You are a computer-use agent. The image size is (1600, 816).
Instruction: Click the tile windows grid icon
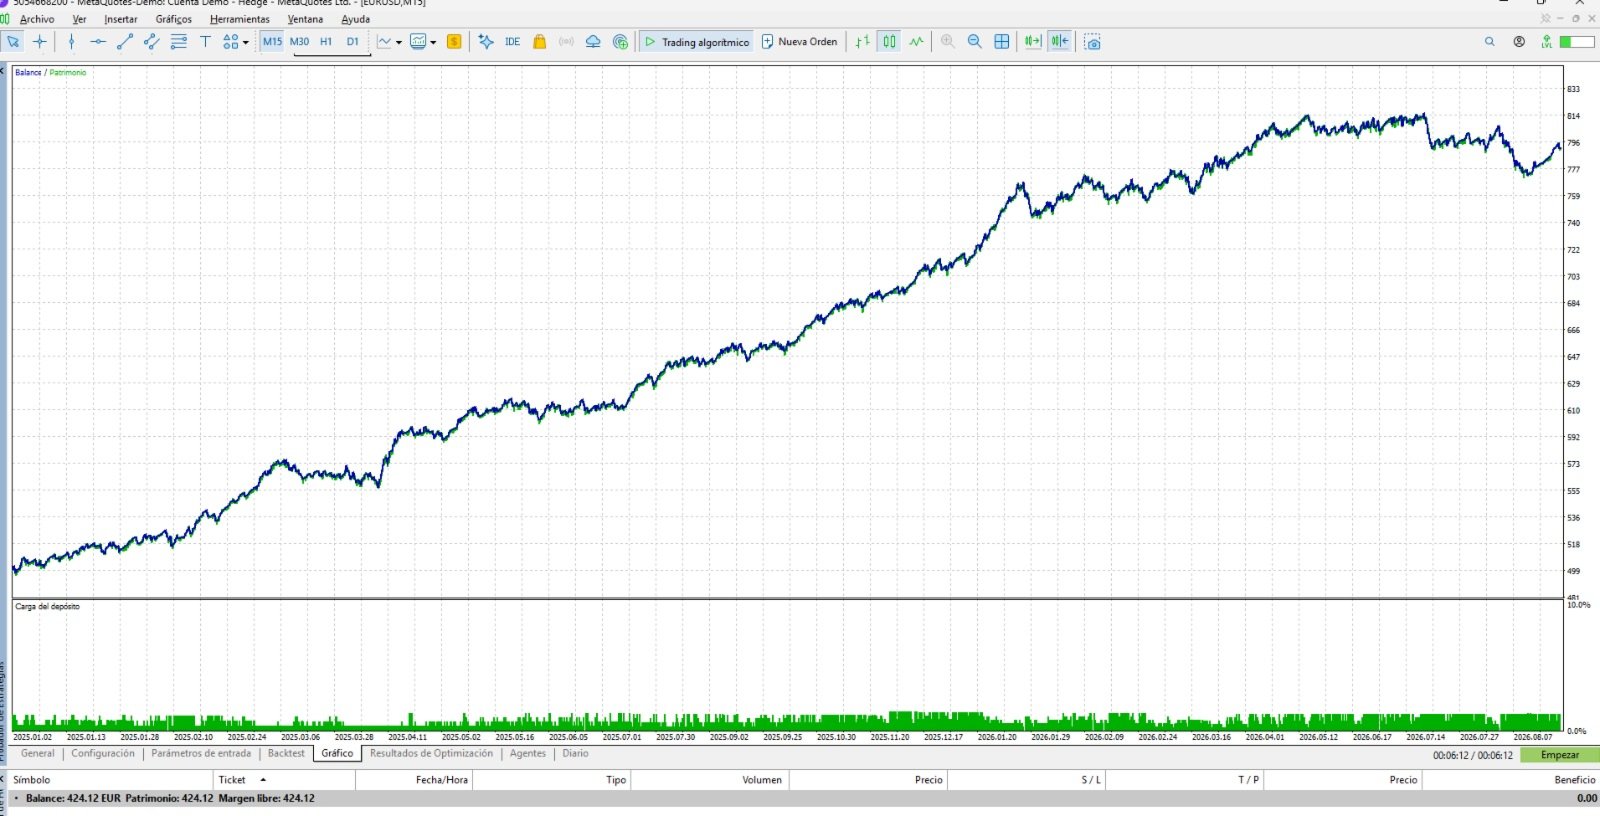[x=1002, y=42]
